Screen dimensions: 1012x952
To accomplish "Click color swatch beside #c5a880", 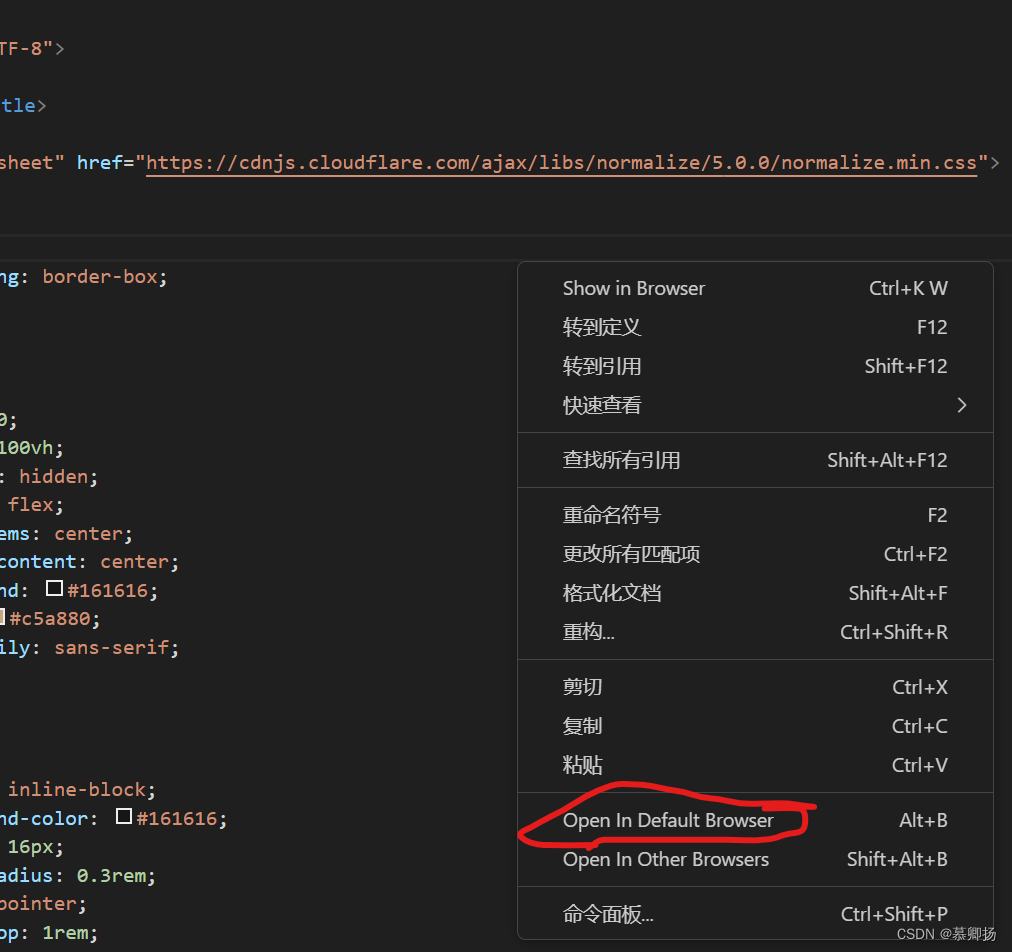I will tap(2, 616).
